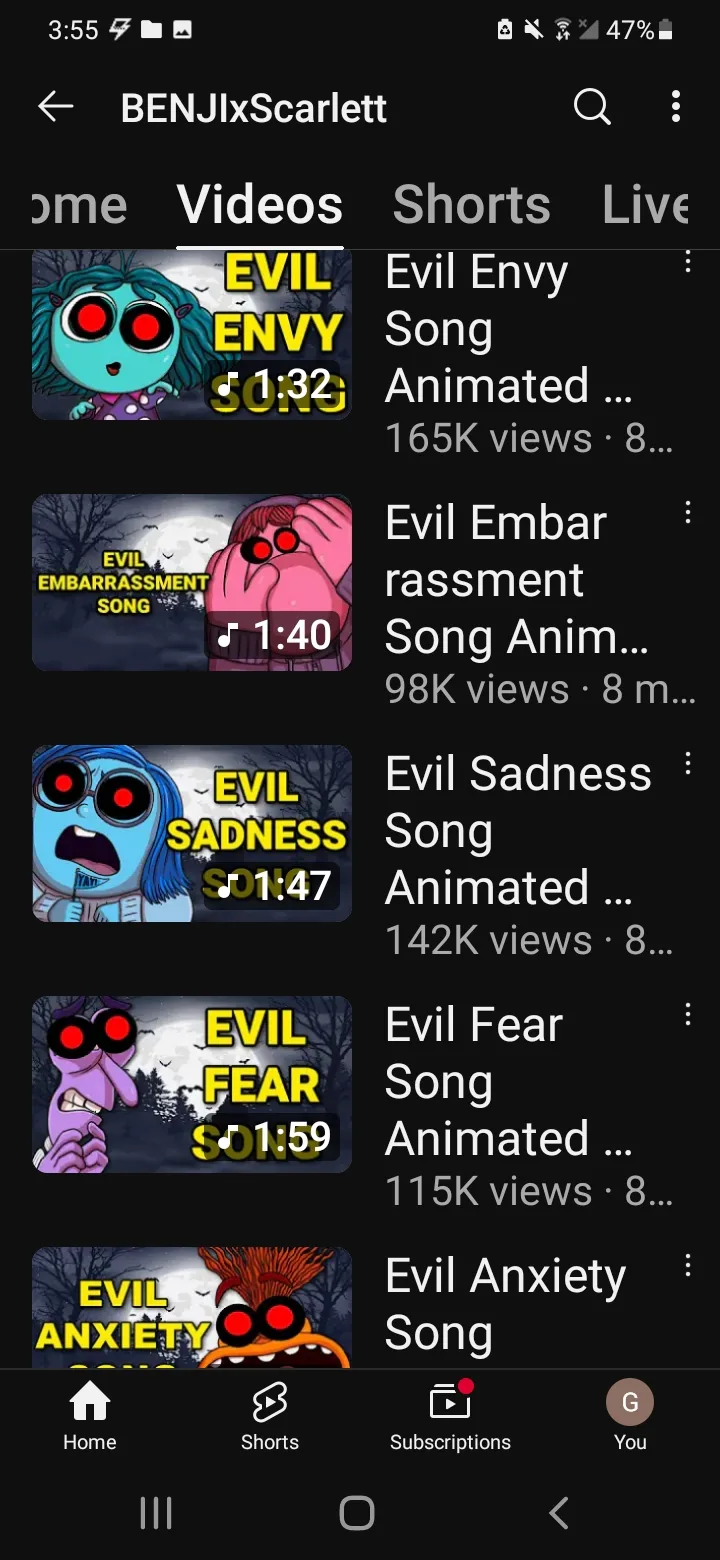Switch to the Shorts channel tab

pyautogui.click(x=471, y=205)
